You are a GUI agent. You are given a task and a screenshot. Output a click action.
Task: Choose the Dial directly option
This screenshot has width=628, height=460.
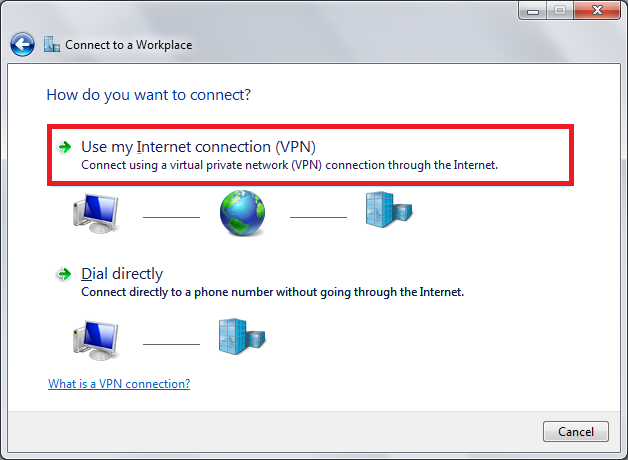pyautogui.click(x=122, y=274)
